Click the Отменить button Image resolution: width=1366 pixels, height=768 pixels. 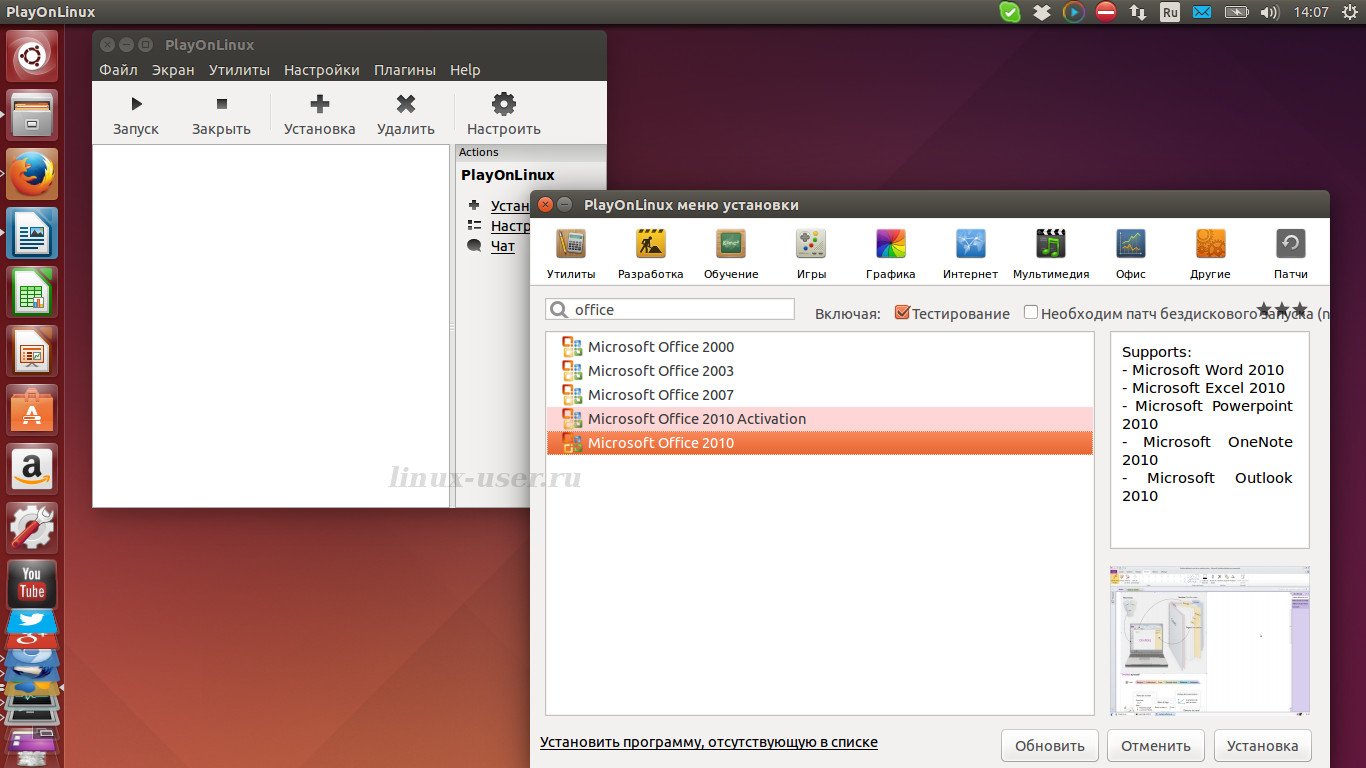(1156, 746)
